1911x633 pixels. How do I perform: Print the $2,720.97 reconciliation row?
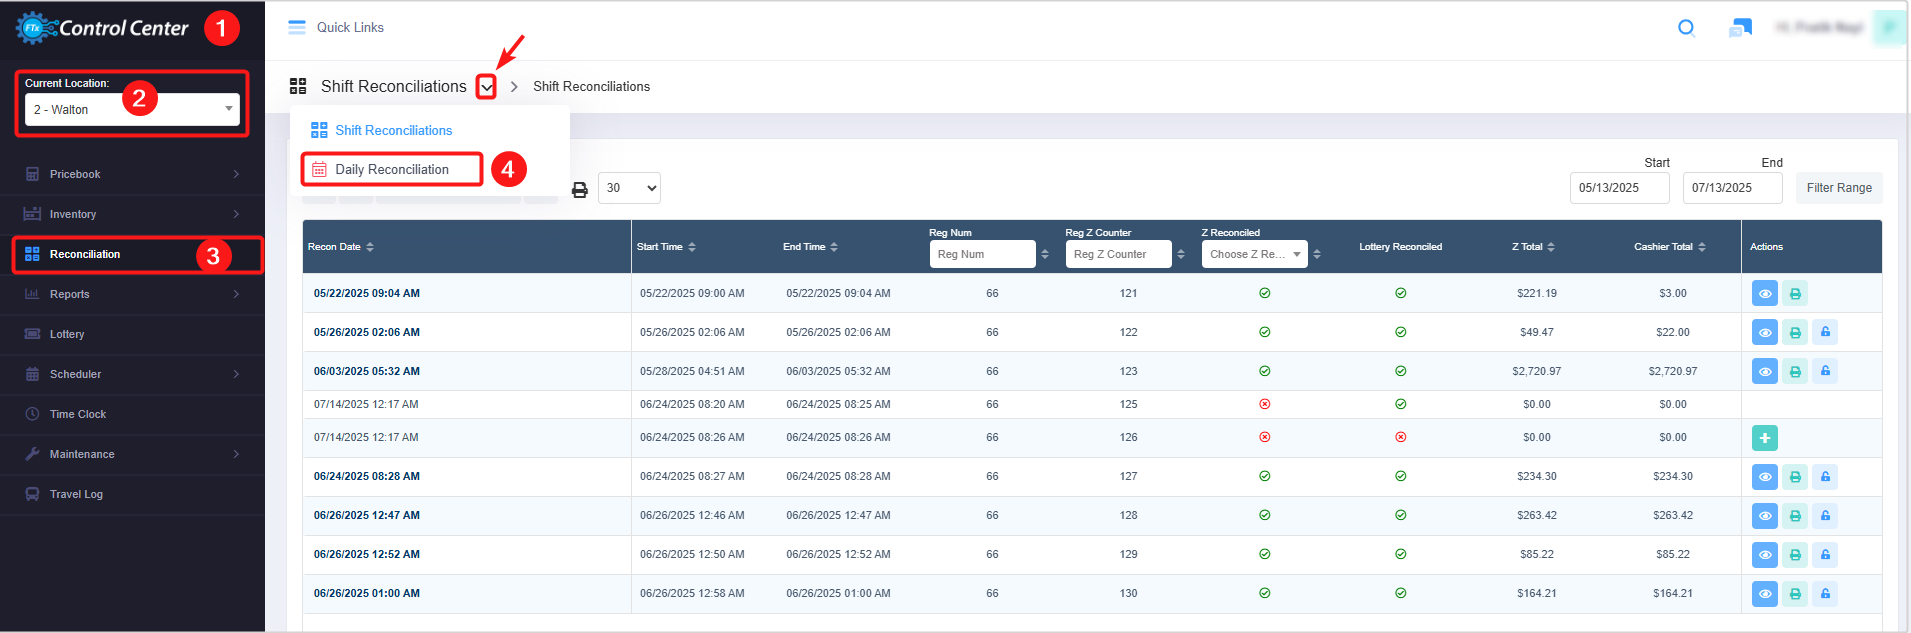pos(1795,372)
